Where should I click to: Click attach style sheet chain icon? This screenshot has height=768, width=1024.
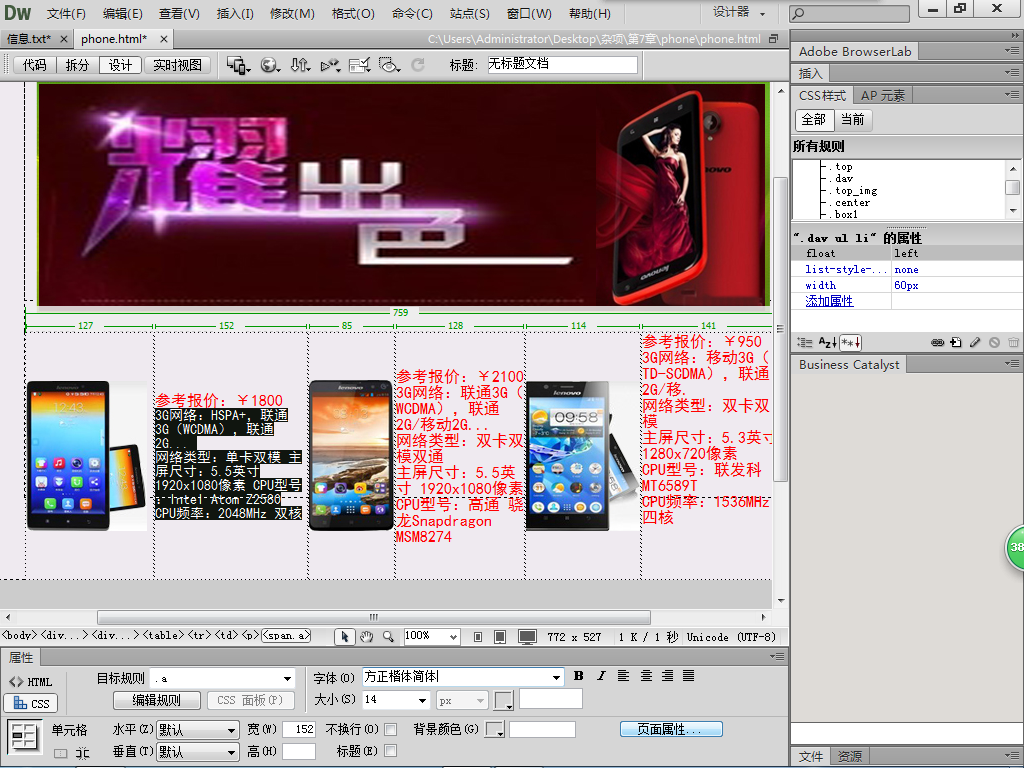point(937,342)
